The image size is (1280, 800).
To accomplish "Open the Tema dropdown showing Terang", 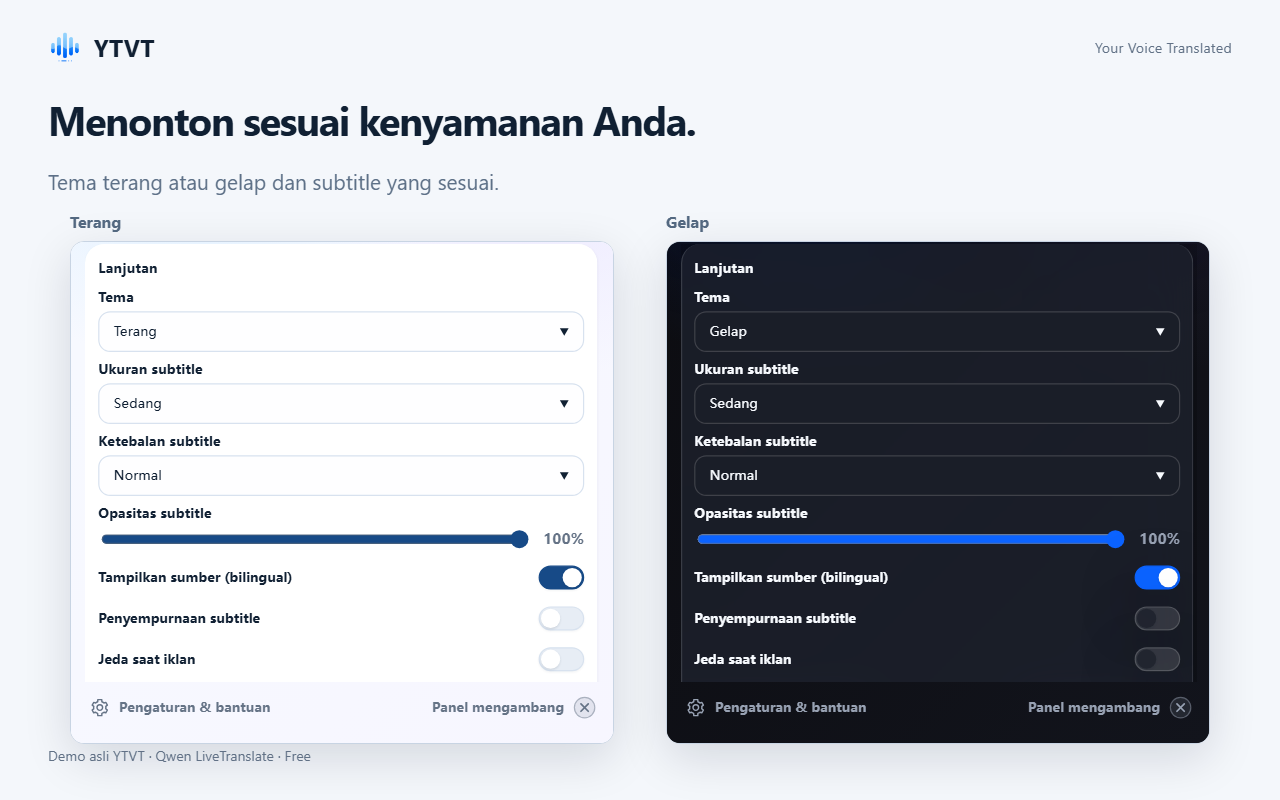I will [x=341, y=331].
